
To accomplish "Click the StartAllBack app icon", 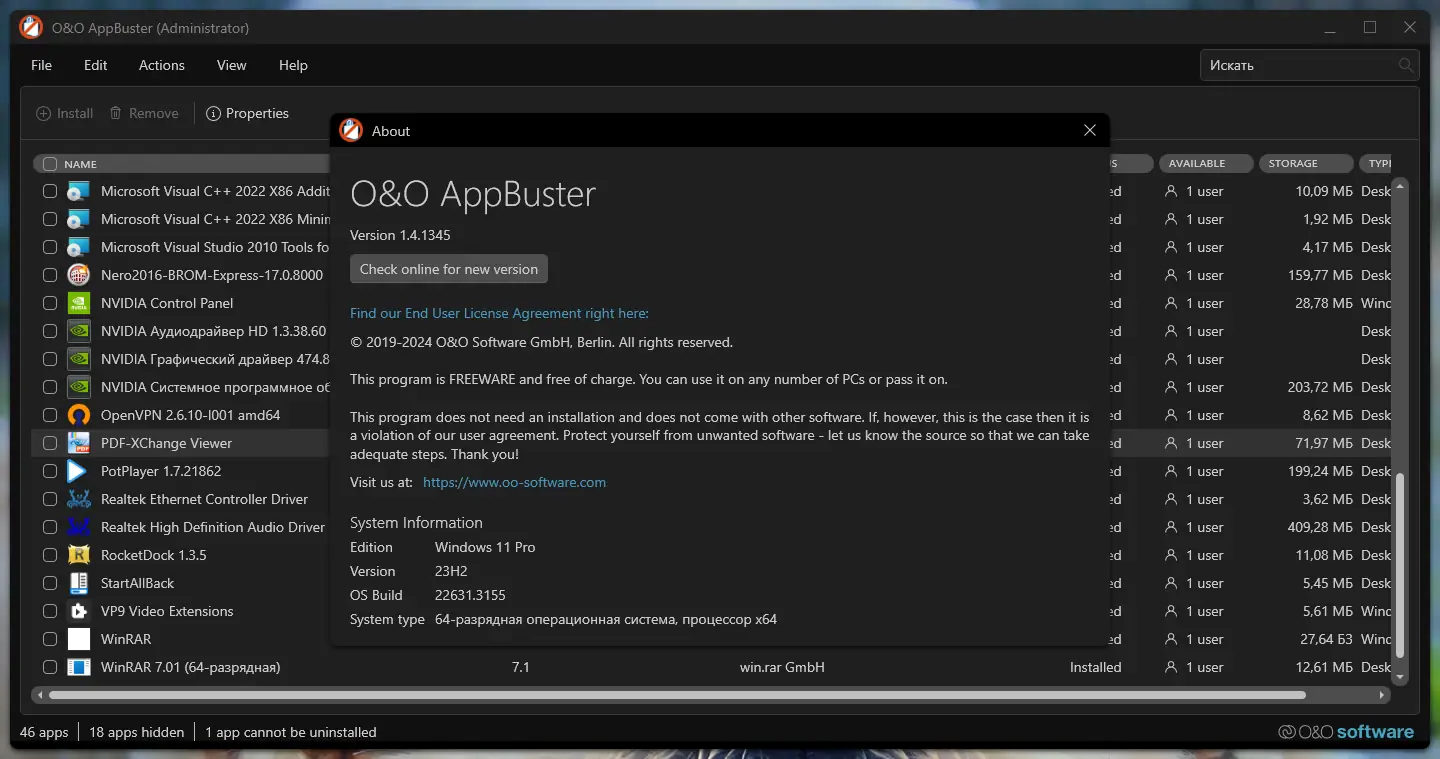I will [79, 583].
